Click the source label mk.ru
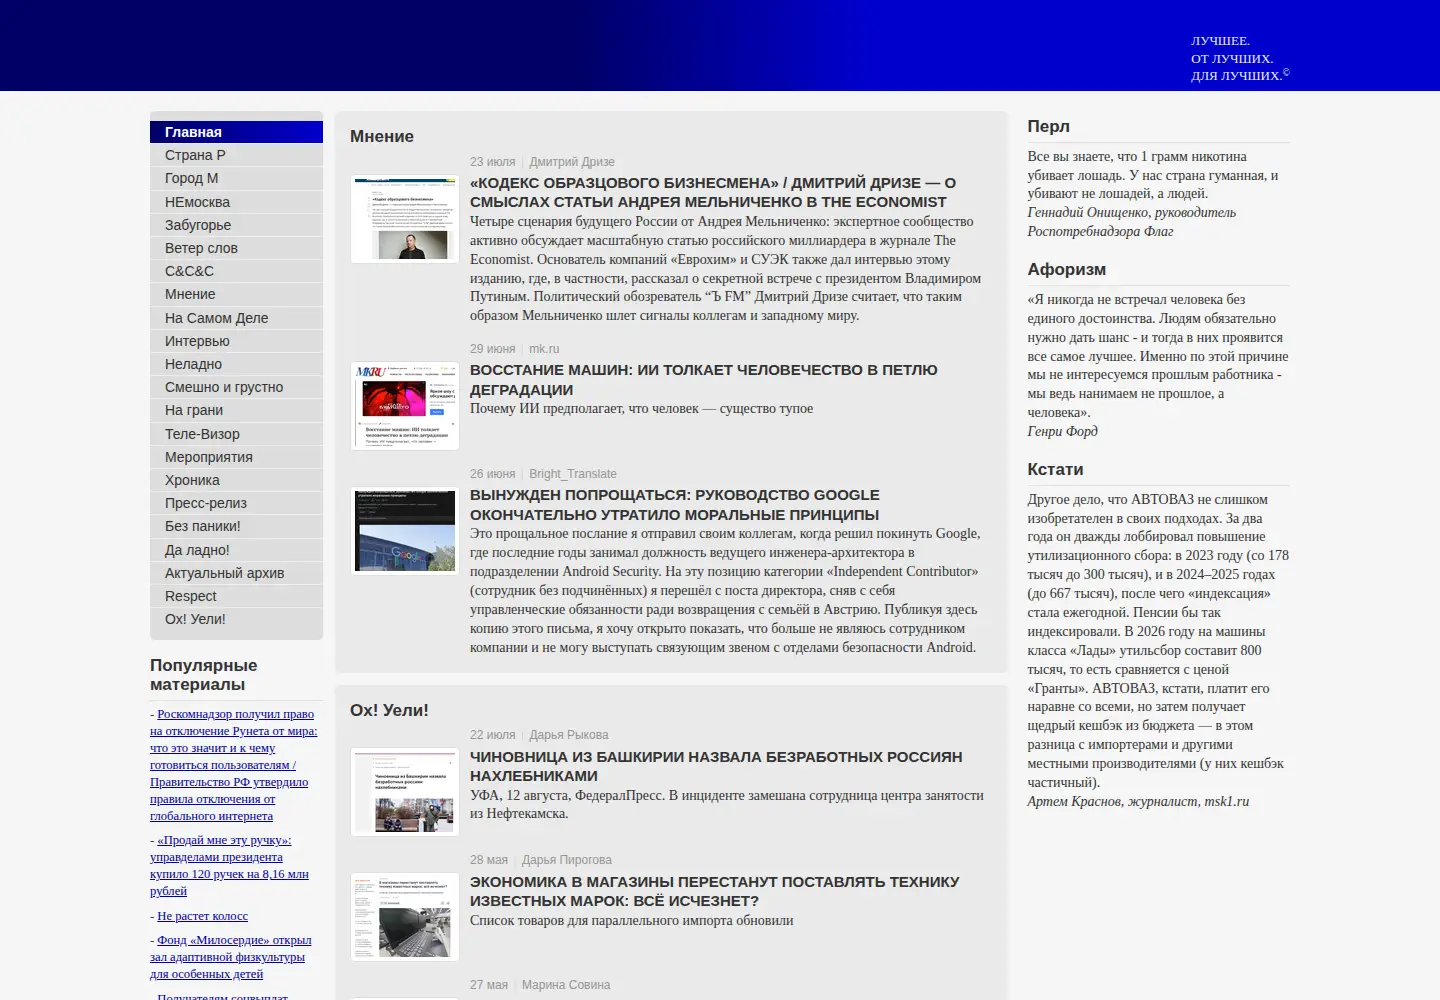Image resolution: width=1440 pixels, height=1000 pixels. click(x=544, y=349)
